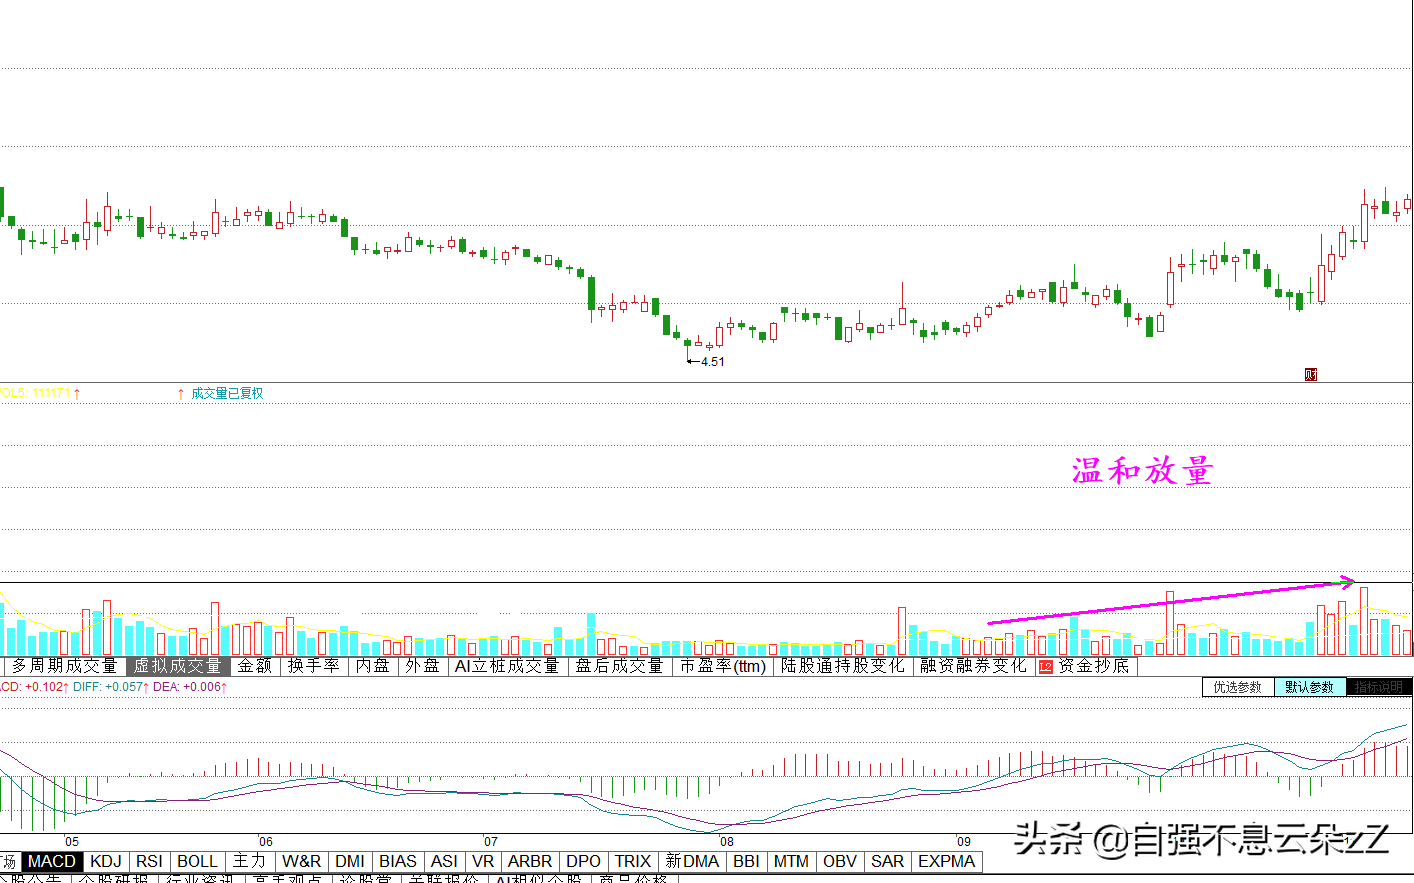Show the BOLL indicator
This screenshot has width=1414, height=883.
197,861
